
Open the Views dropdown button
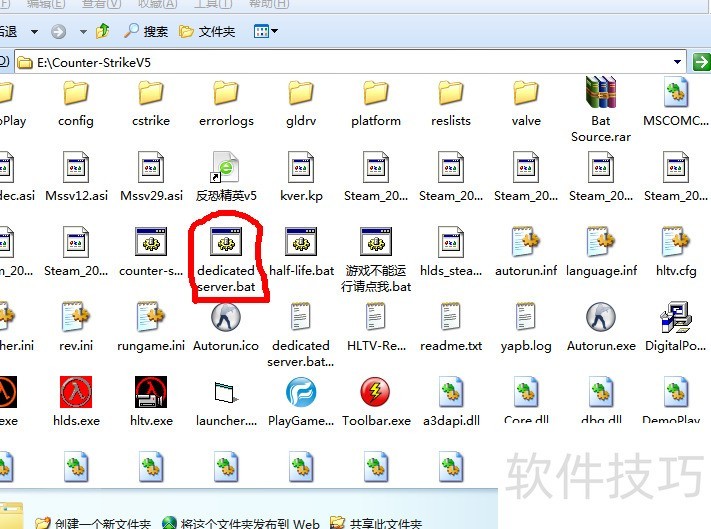click(266, 31)
